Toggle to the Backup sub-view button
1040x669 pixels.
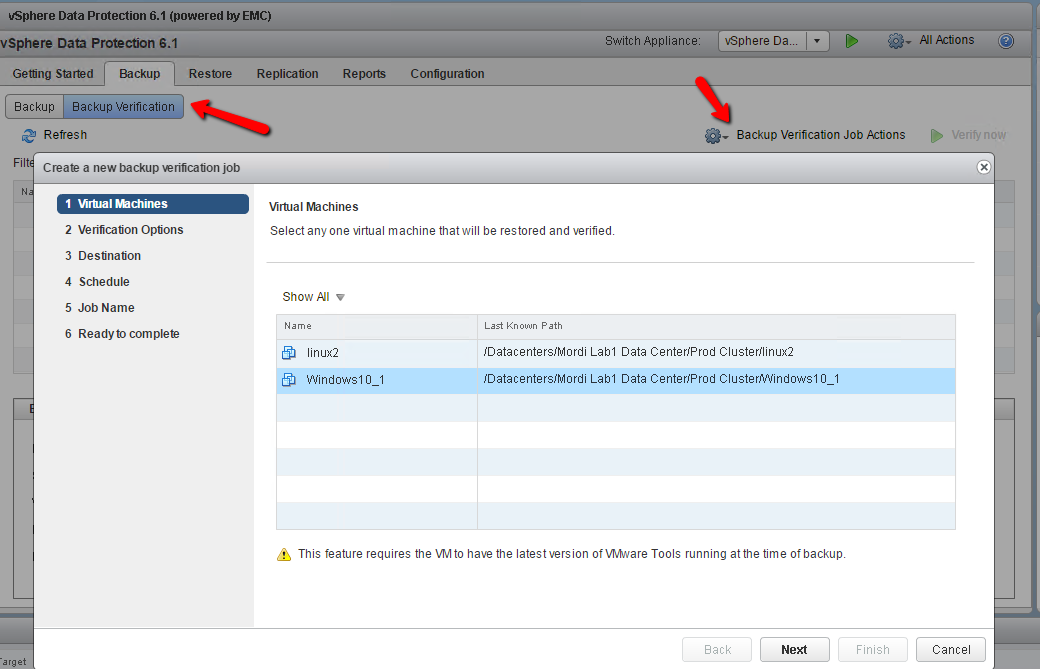tap(34, 107)
